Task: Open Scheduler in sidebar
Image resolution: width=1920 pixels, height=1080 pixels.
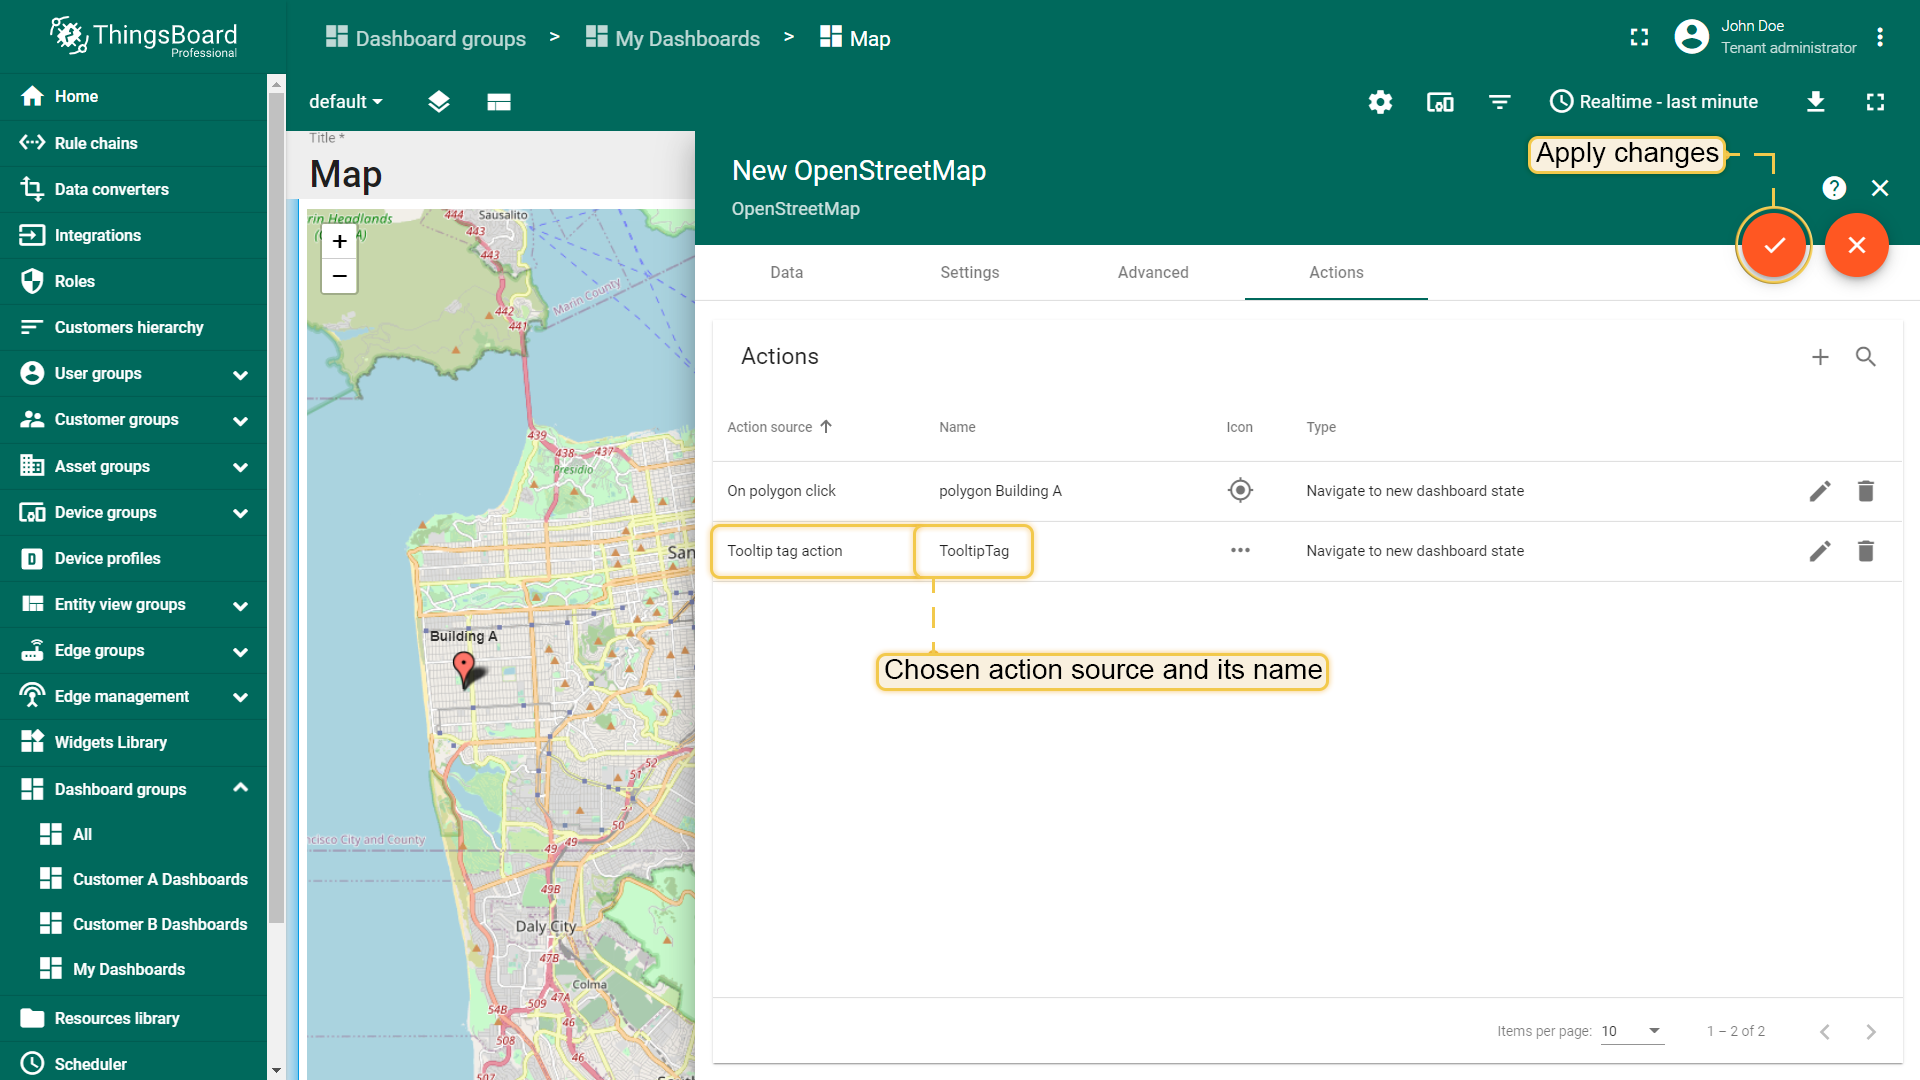Action: click(x=134, y=1064)
